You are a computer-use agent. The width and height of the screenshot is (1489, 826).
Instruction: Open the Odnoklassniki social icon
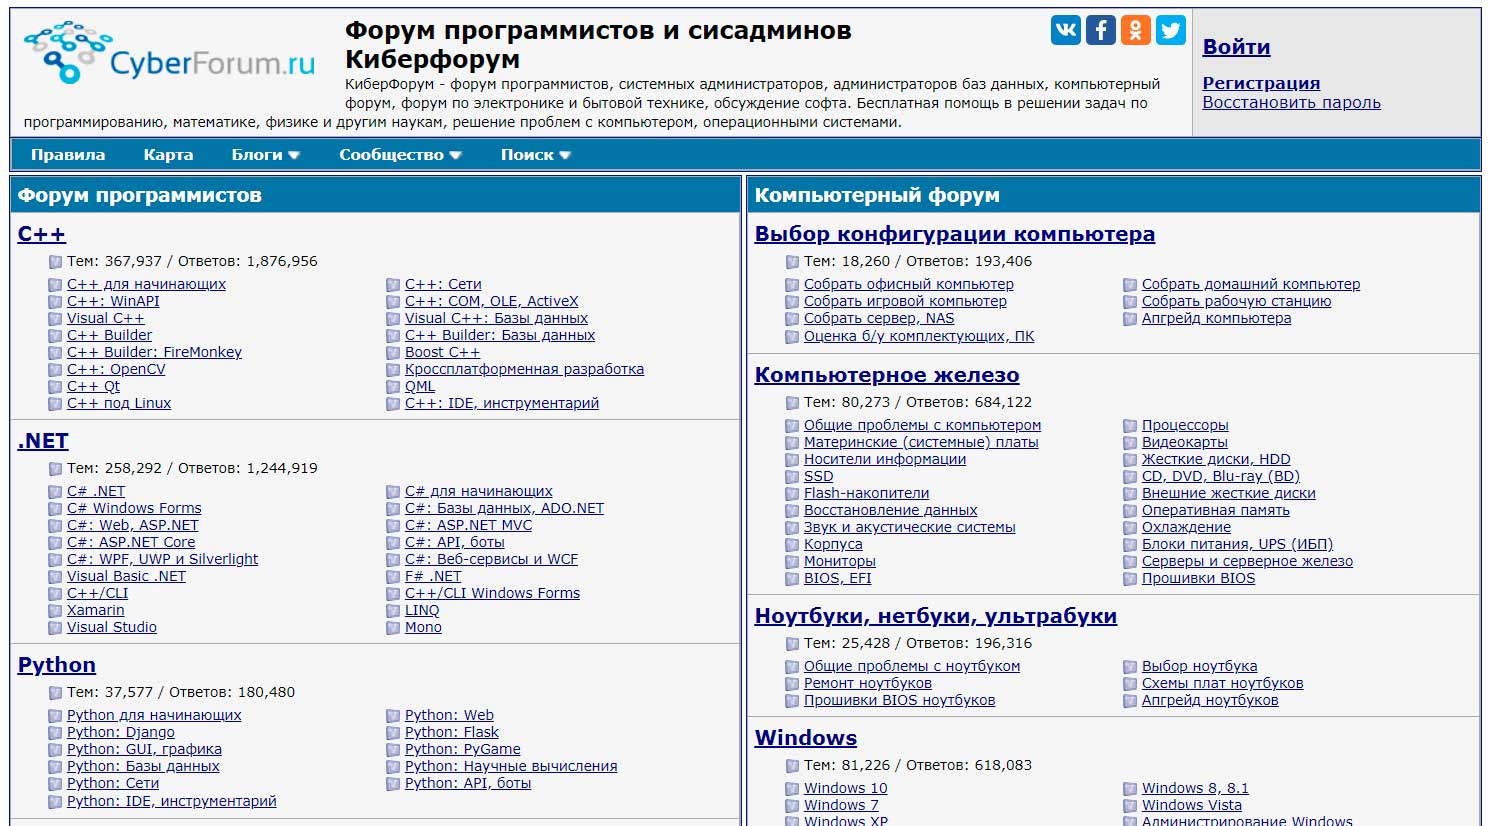1136,30
